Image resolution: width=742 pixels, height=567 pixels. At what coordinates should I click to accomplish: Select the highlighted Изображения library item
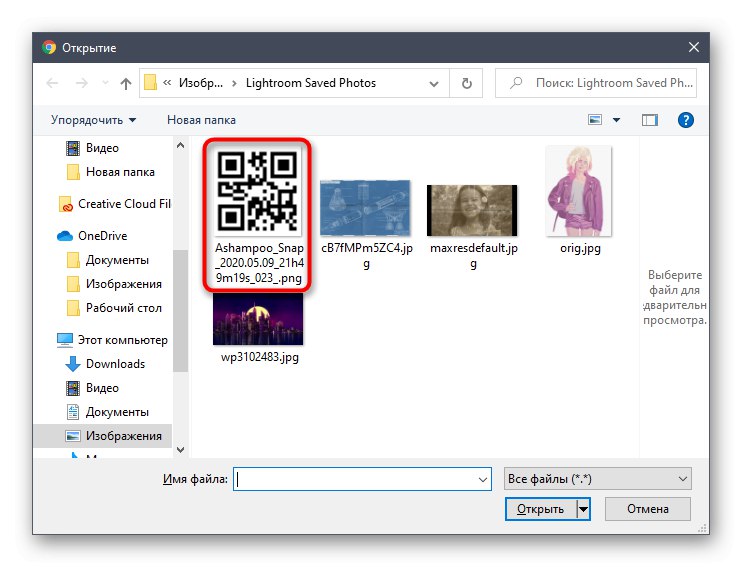[x=103, y=436]
